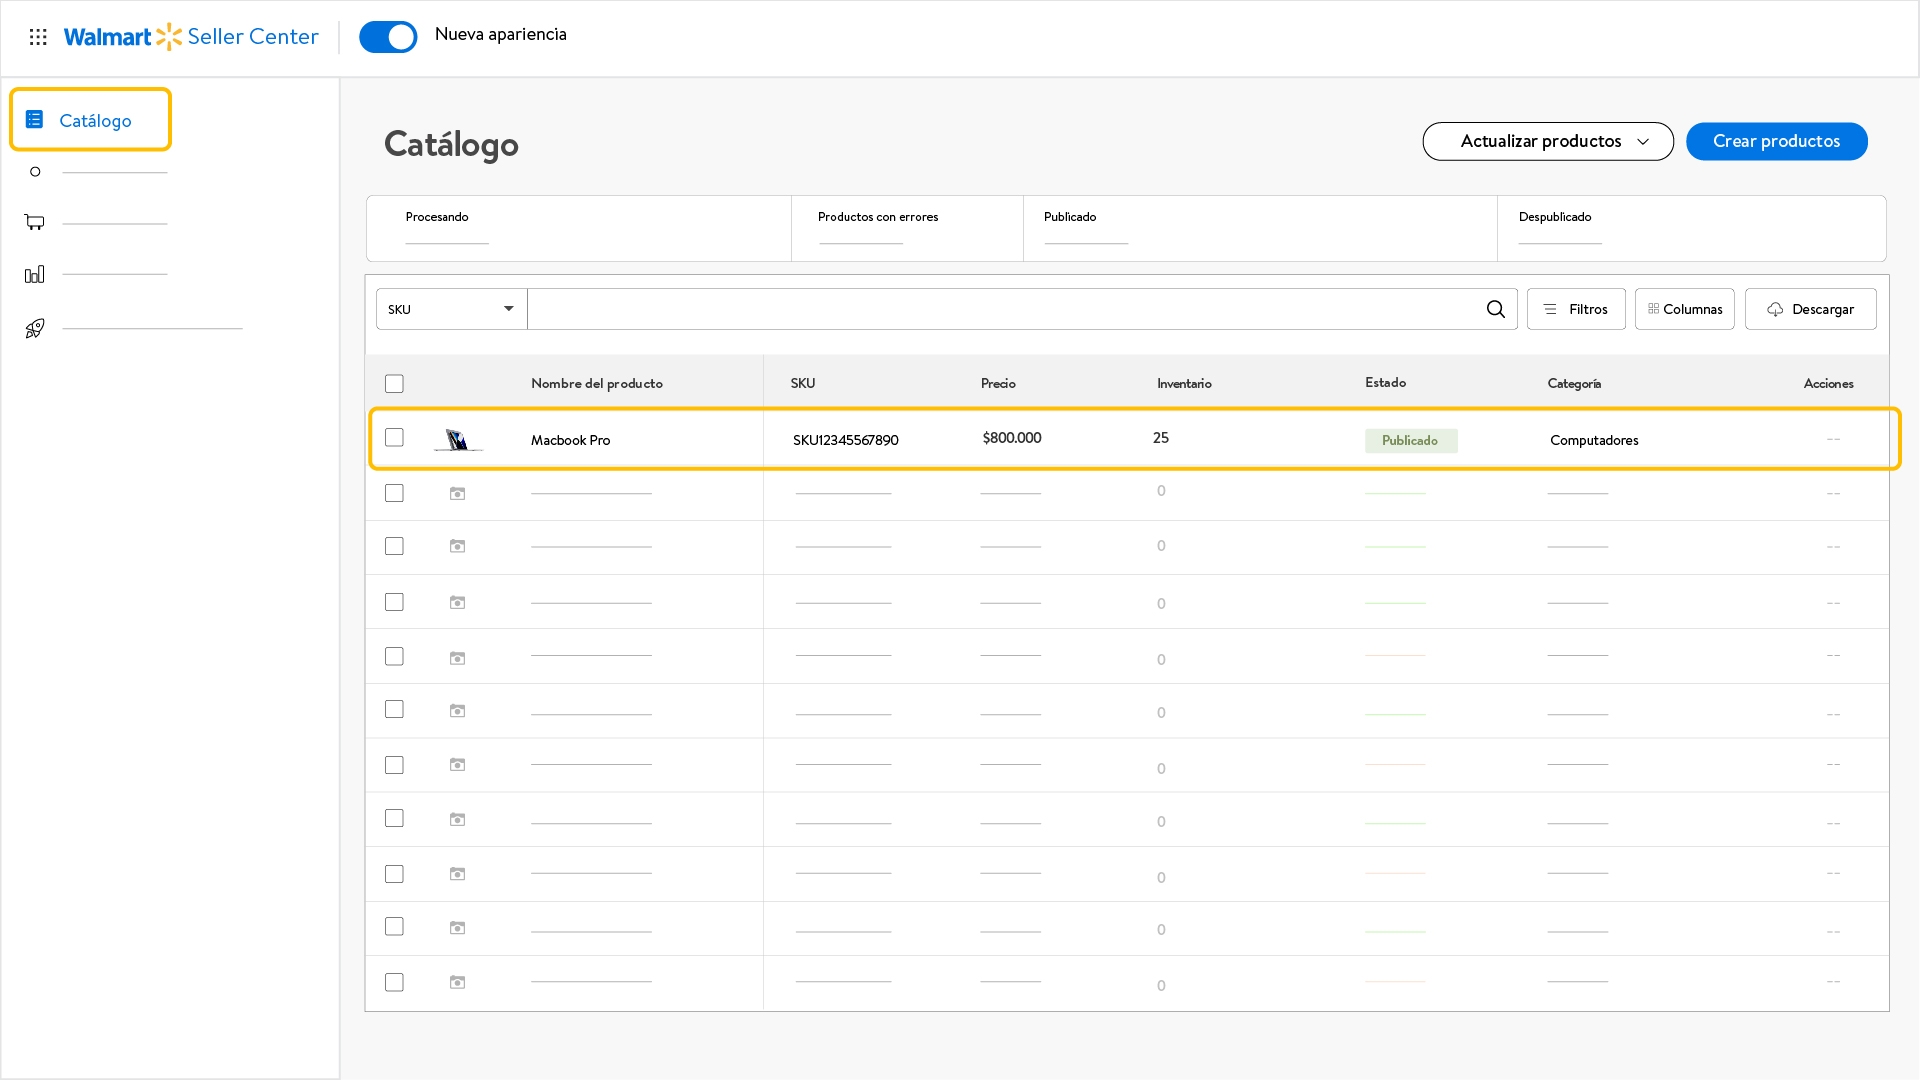Click the circle icon in the sidebar
The height and width of the screenshot is (1080, 1920).
coord(35,172)
